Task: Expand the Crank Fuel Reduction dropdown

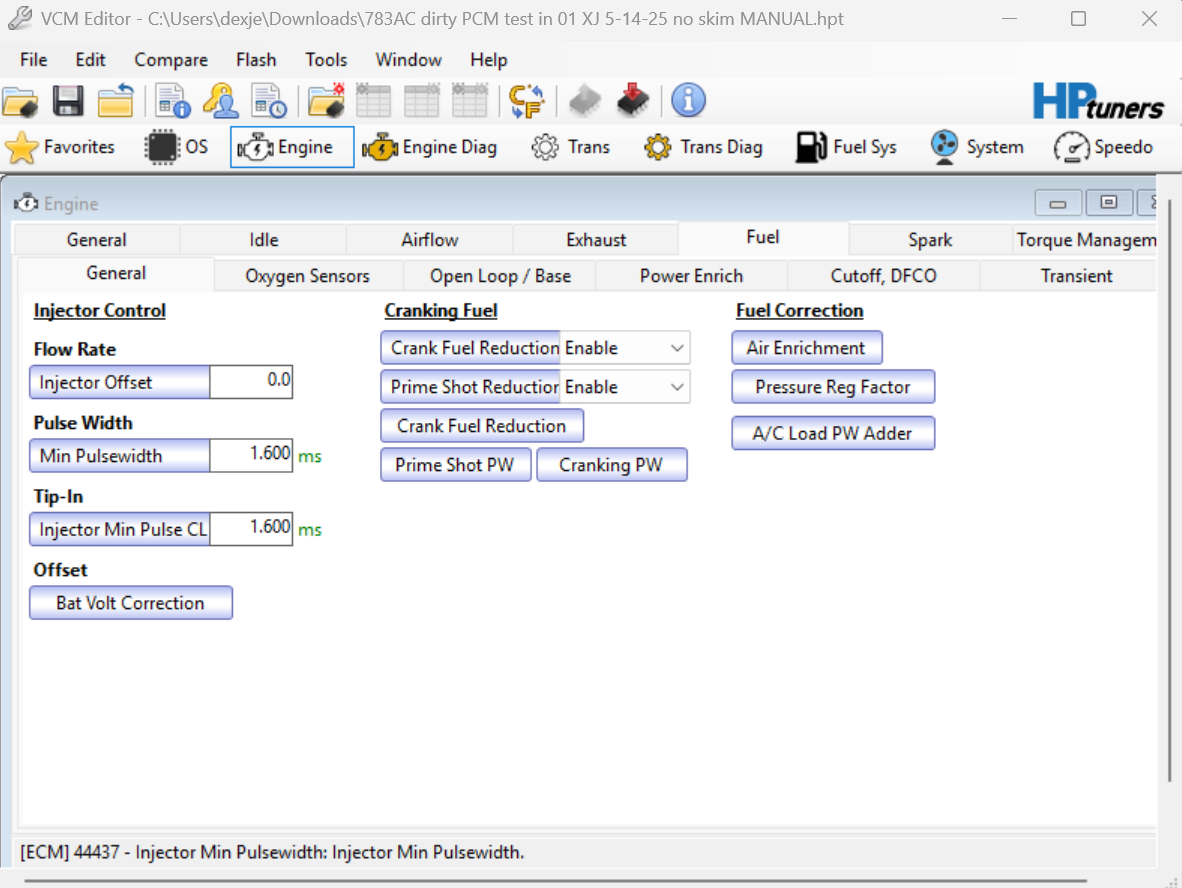Action: [677, 348]
